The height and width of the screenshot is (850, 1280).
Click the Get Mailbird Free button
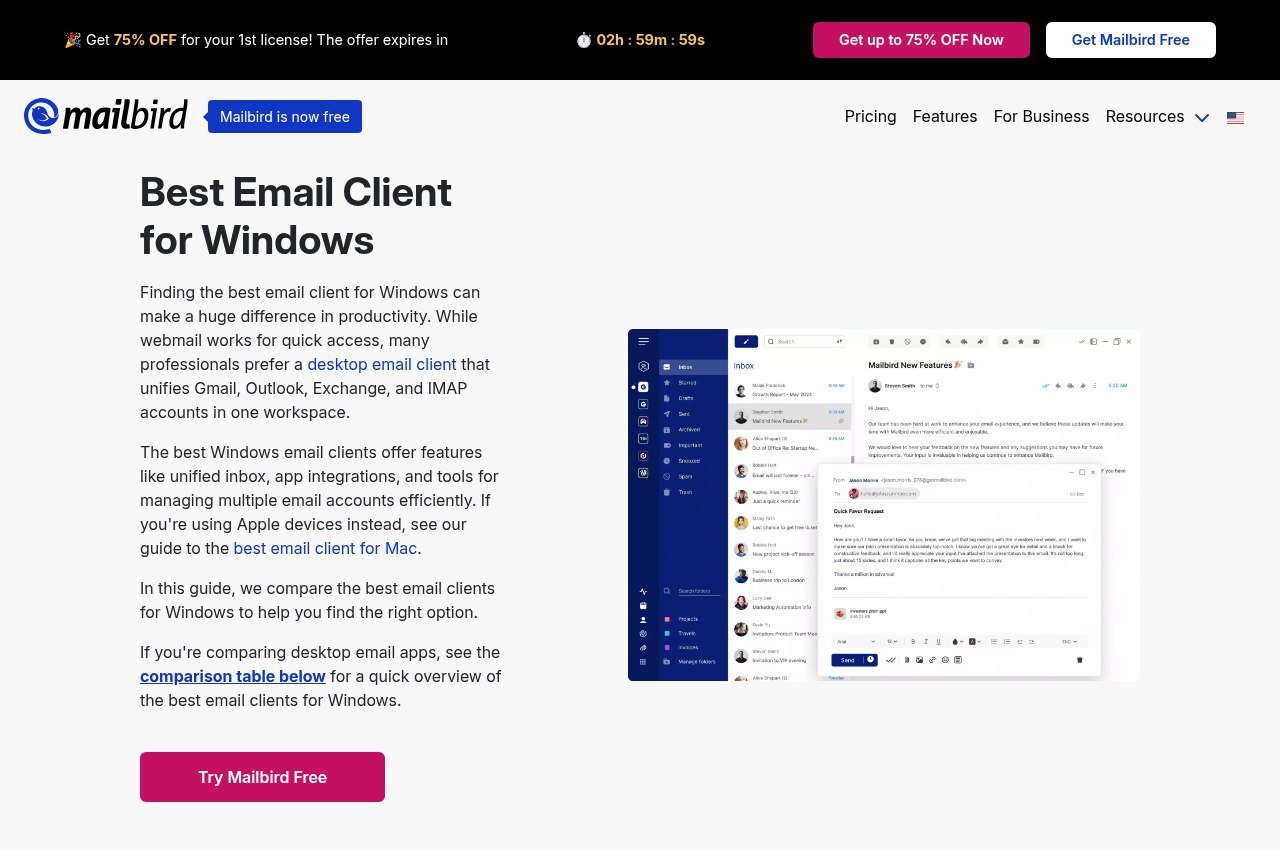(1131, 40)
